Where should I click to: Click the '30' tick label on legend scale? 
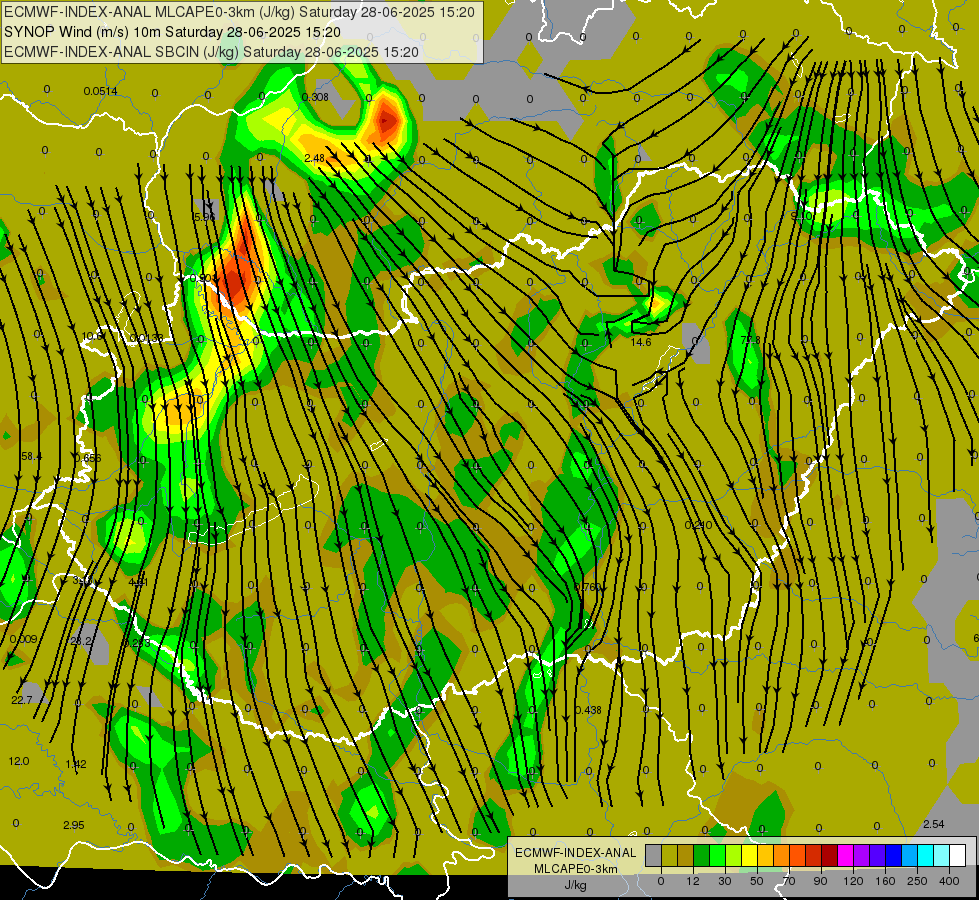(x=724, y=881)
